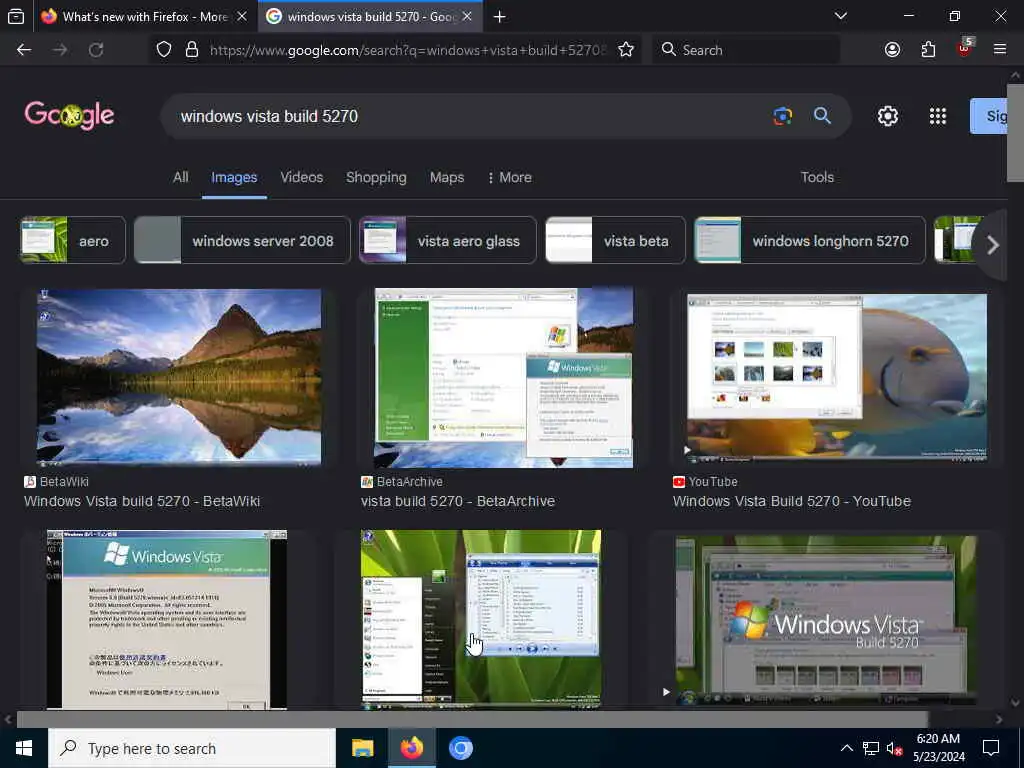Click the forward navigation arrow

tap(60, 50)
